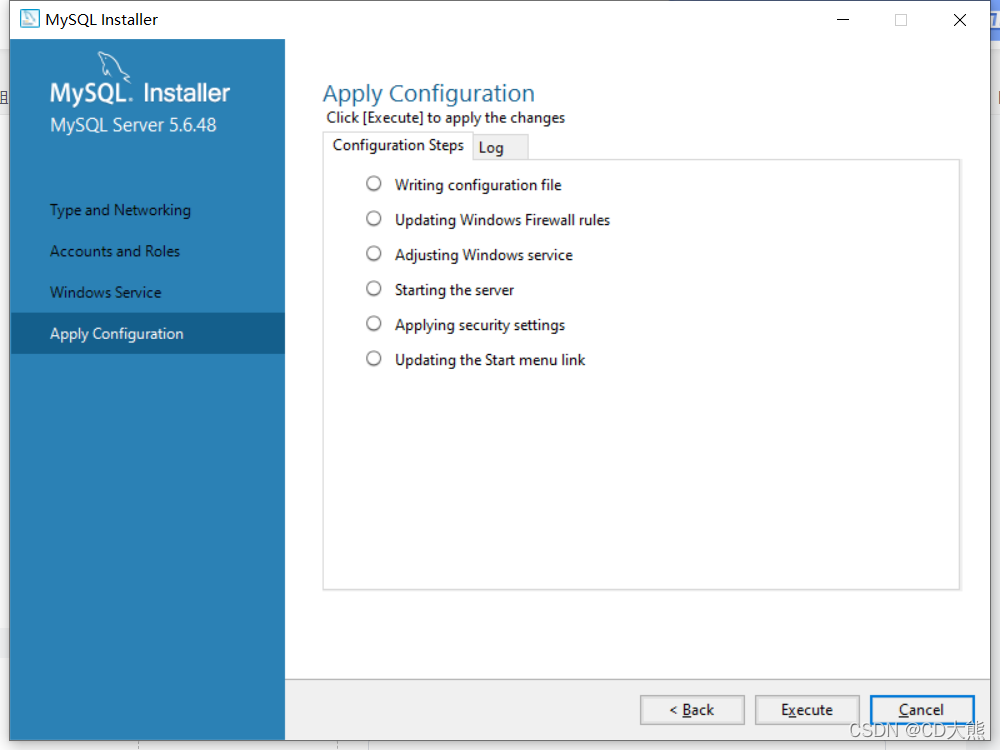Click Execute to apply the changes
This screenshot has height=750, width=1000.
807,710
